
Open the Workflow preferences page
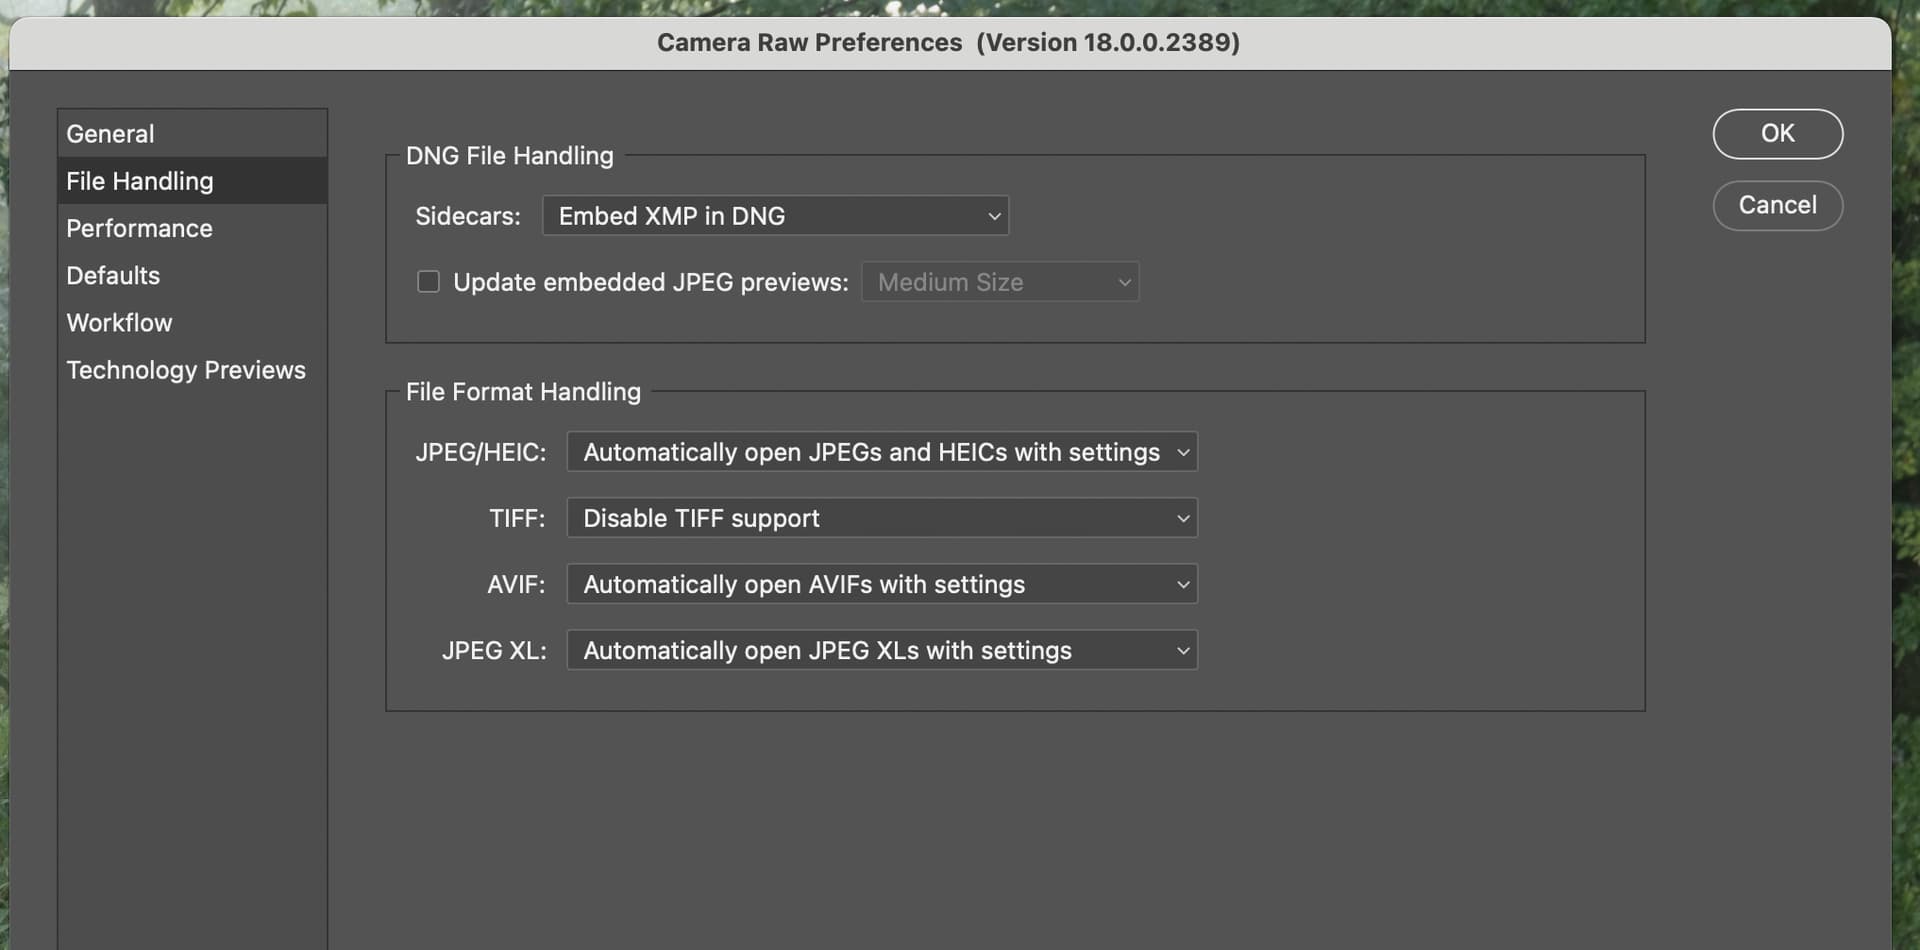pyautogui.click(x=119, y=323)
